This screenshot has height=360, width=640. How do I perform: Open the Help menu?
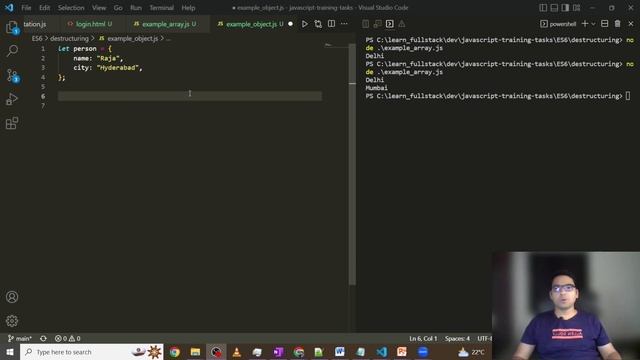tap(188, 8)
